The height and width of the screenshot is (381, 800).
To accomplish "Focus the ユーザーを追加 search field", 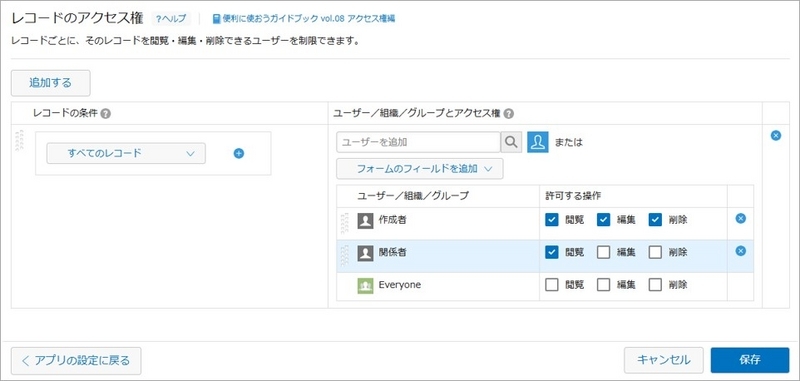I will 418,142.
